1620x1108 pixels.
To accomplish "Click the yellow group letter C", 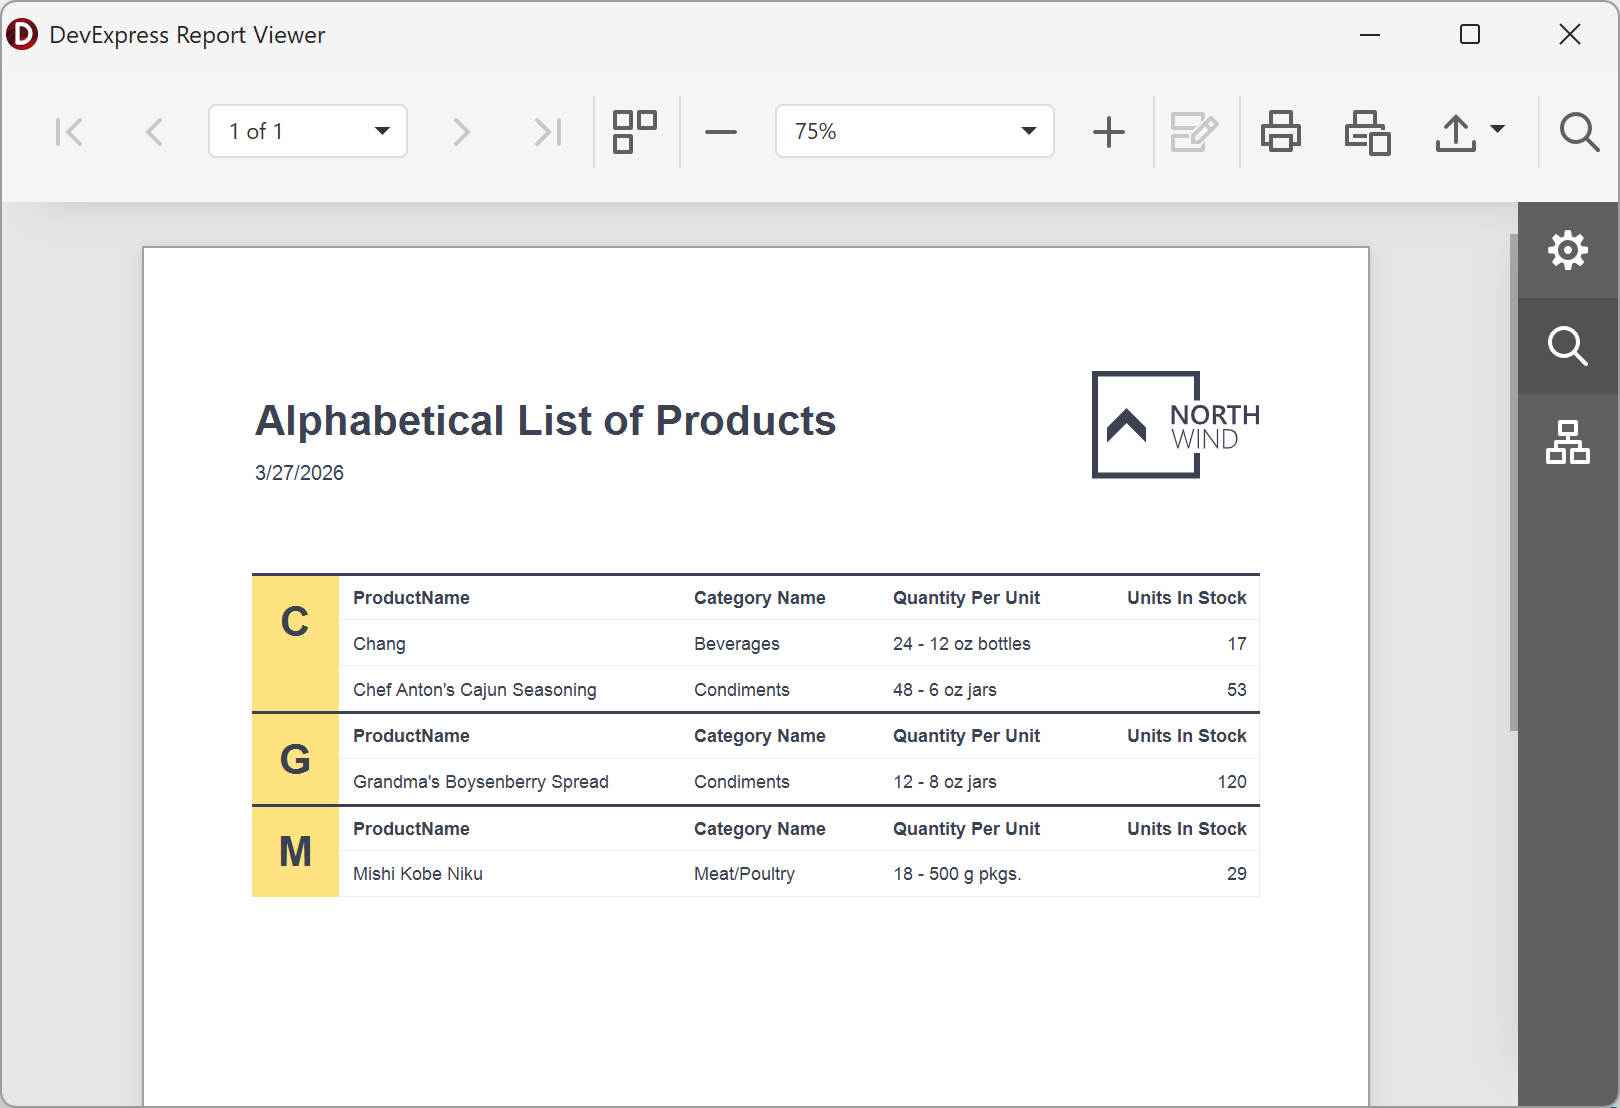I will pos(295,622).
